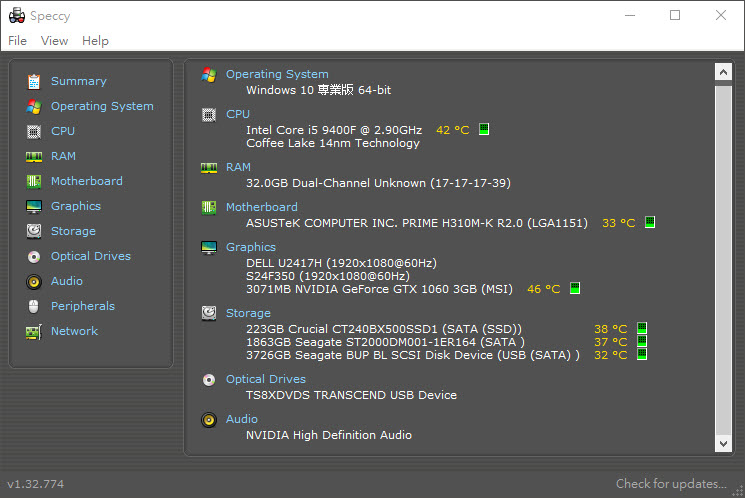745x498 pixels.
Task: Click the scrollbar down arrow
Action: coord(723,443)
